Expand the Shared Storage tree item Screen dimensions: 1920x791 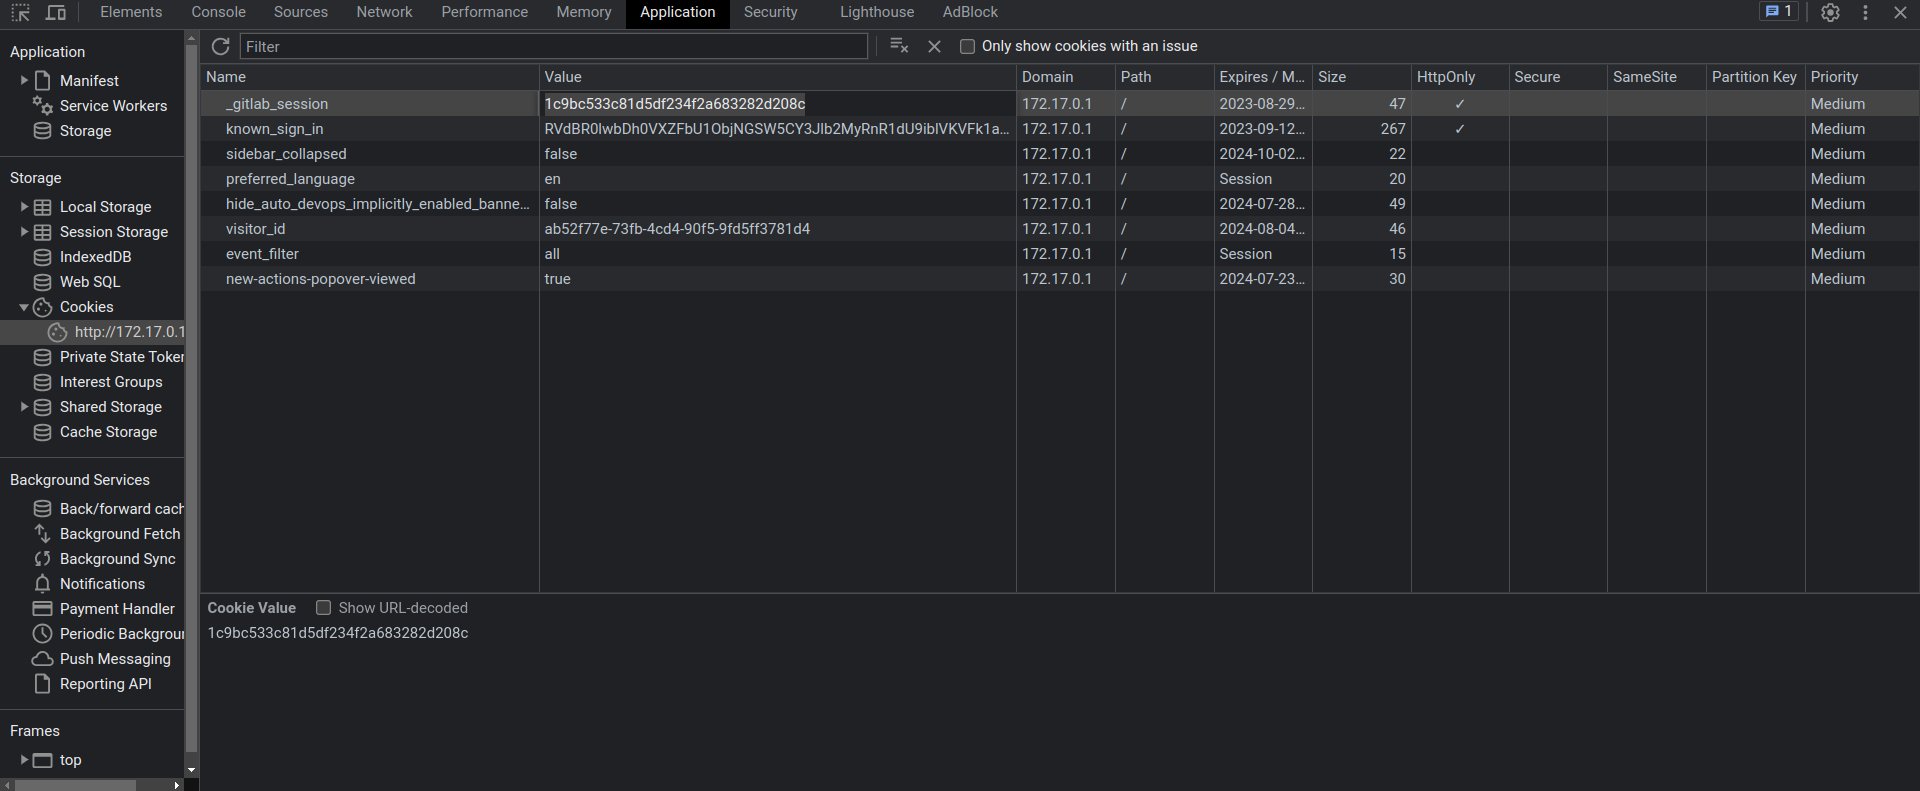click(x=24, y=407)
